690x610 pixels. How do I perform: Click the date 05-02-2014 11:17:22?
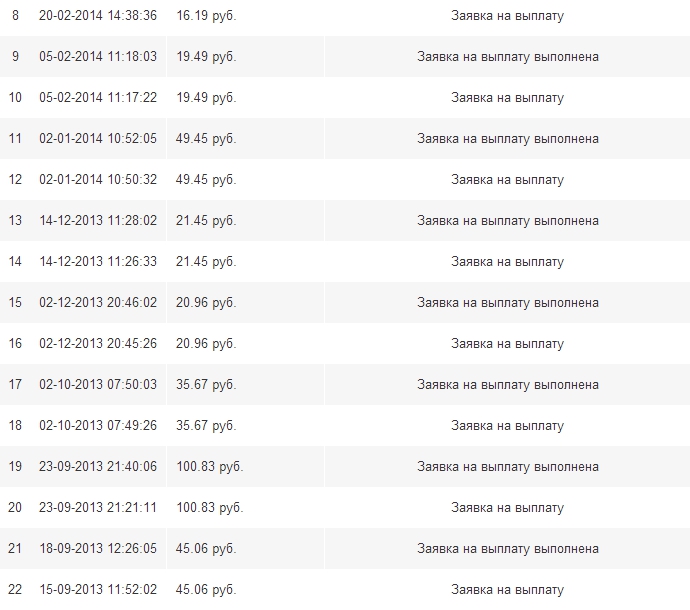click(x=97, y=98)
